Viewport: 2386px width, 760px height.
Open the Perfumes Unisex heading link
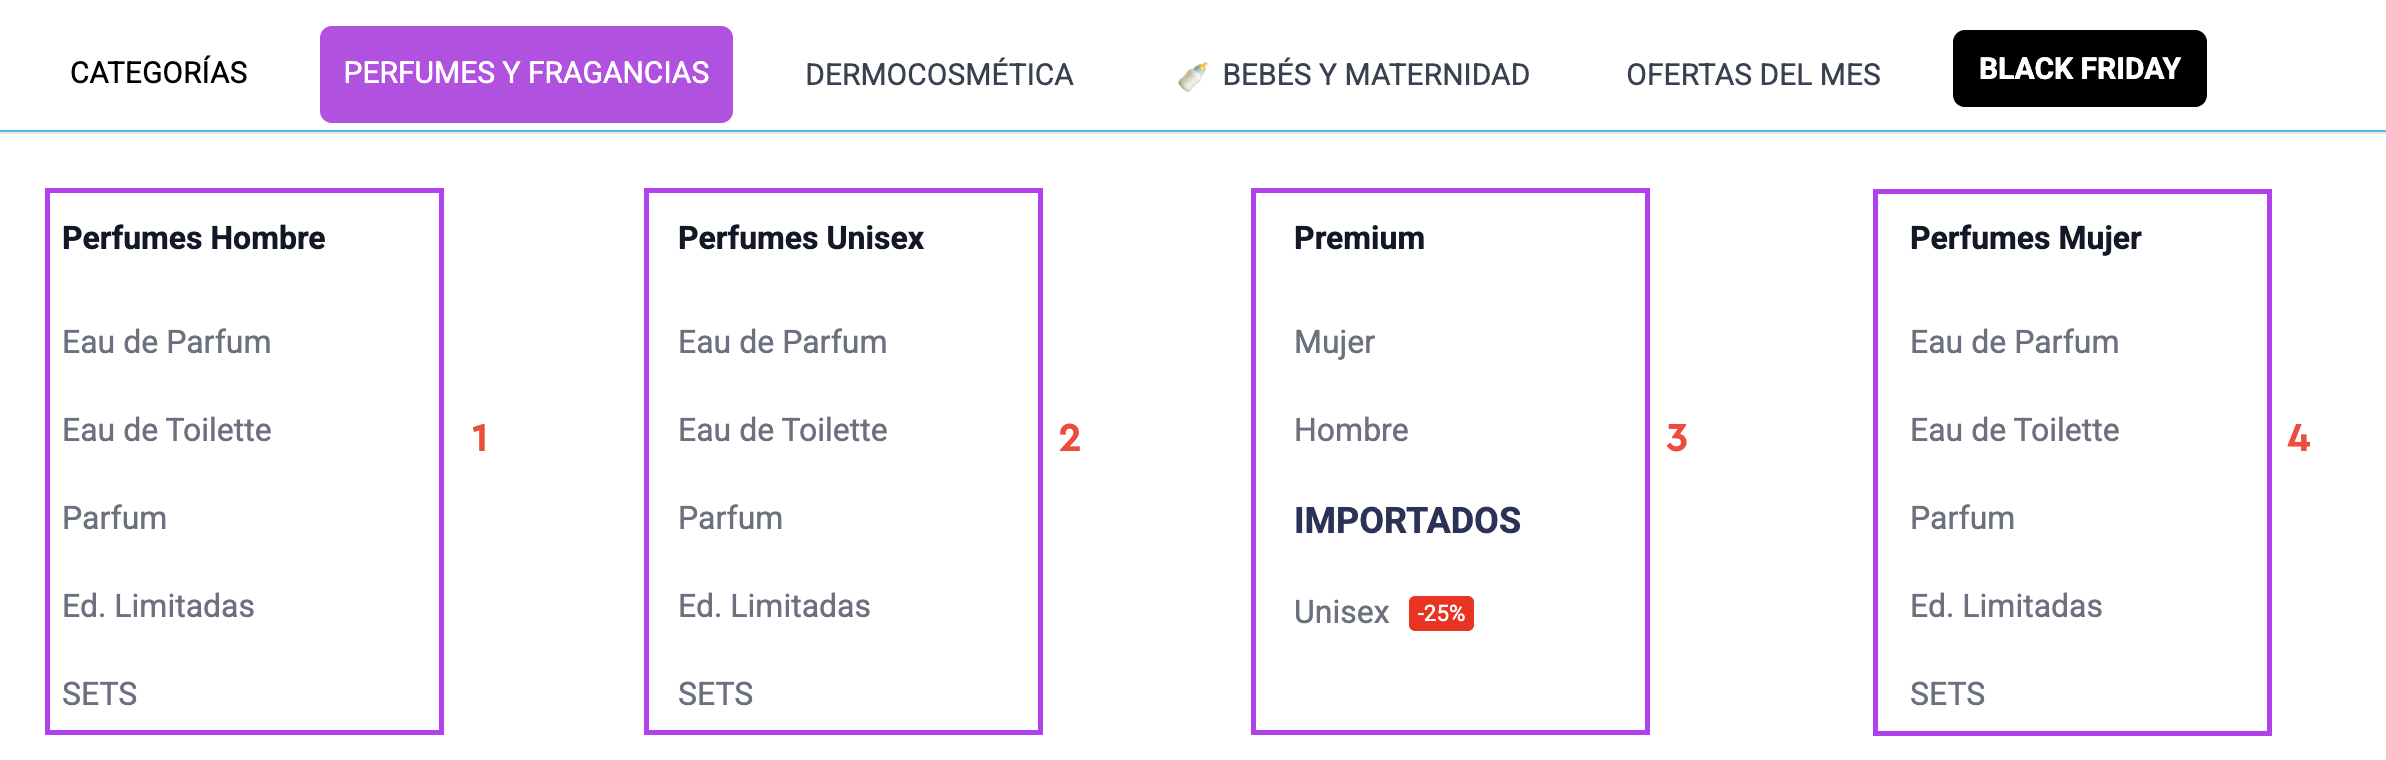click(801, 238)
